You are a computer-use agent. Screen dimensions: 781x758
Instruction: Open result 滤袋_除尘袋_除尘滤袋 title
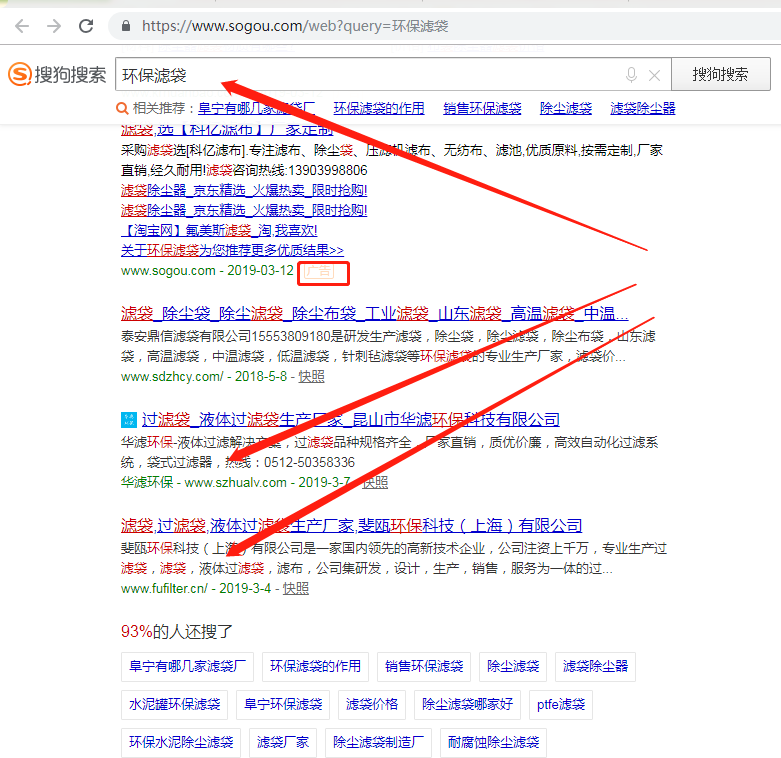click(x=375, y=314)
